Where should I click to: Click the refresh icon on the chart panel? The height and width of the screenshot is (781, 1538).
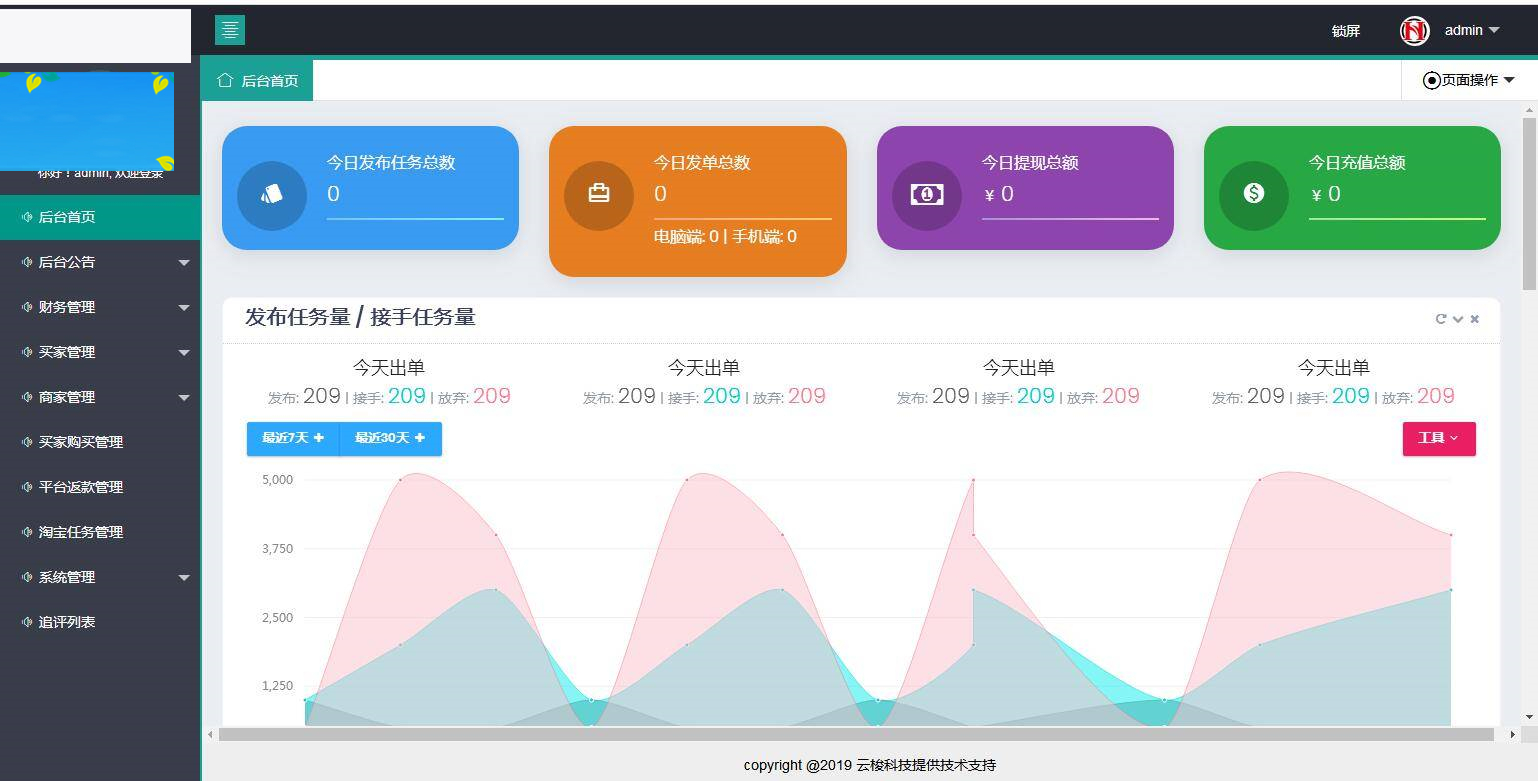(1440, 318)
